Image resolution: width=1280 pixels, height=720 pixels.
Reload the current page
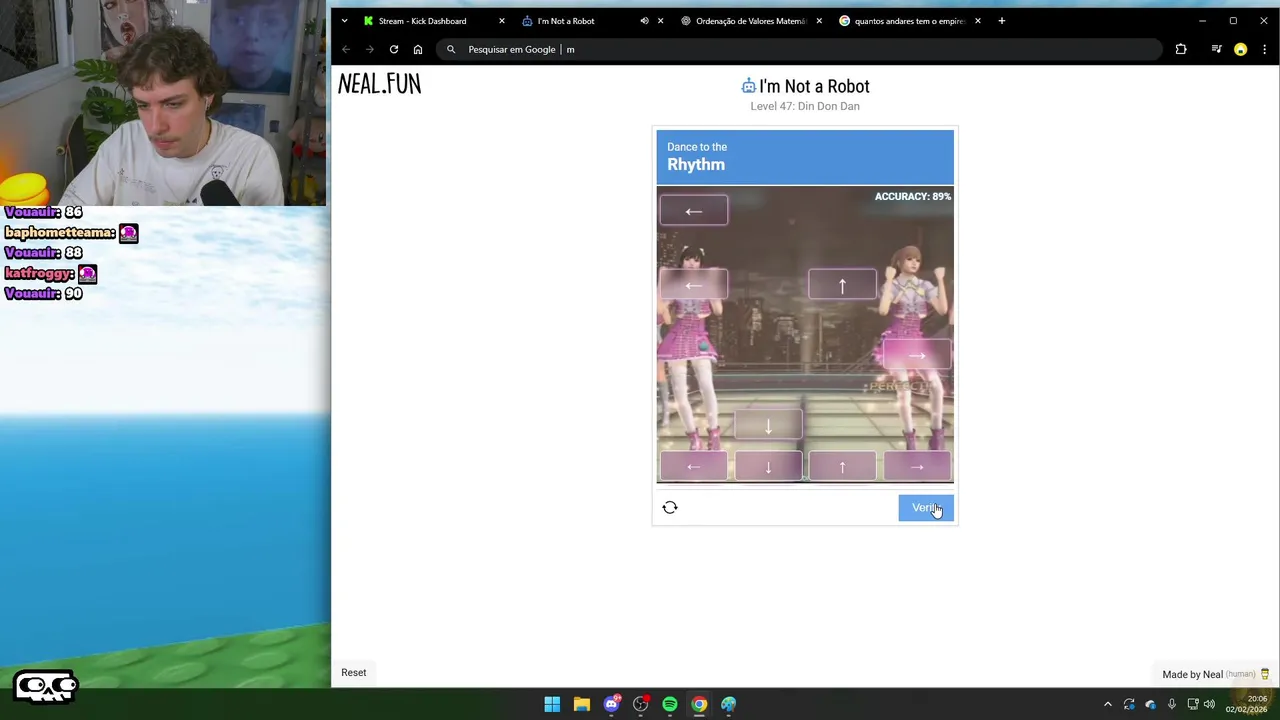(394, 49)
